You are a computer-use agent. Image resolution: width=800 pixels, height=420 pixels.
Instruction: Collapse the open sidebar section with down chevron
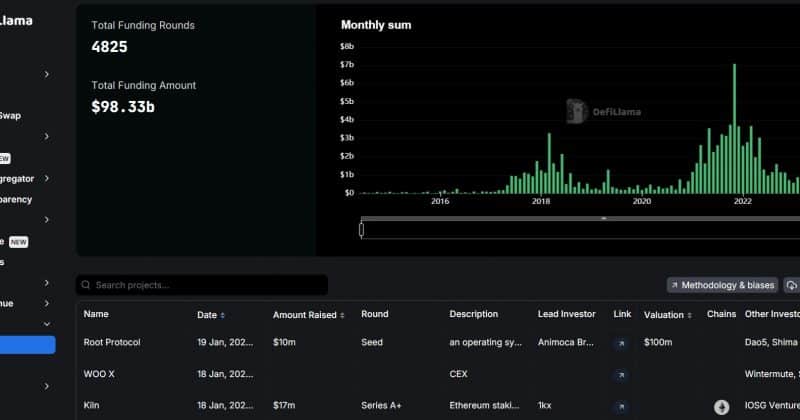coord(46,324)
